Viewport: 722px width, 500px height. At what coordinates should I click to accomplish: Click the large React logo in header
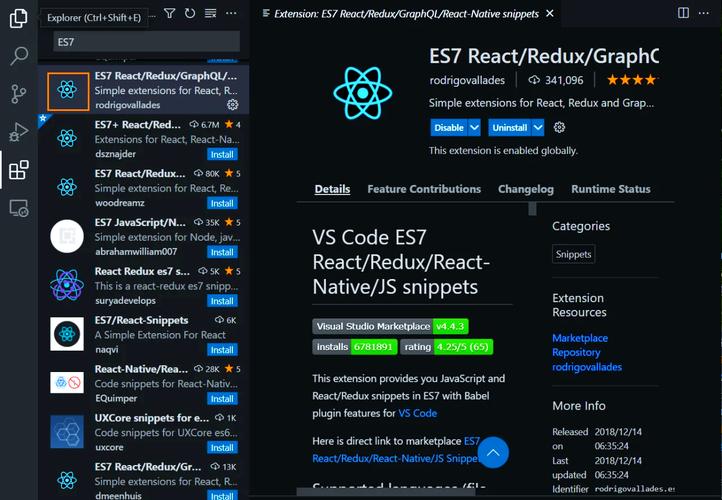click(x=363, y=93)
